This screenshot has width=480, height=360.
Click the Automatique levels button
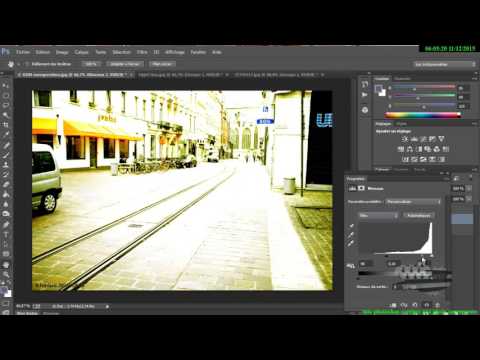click(x=419, y=216)
